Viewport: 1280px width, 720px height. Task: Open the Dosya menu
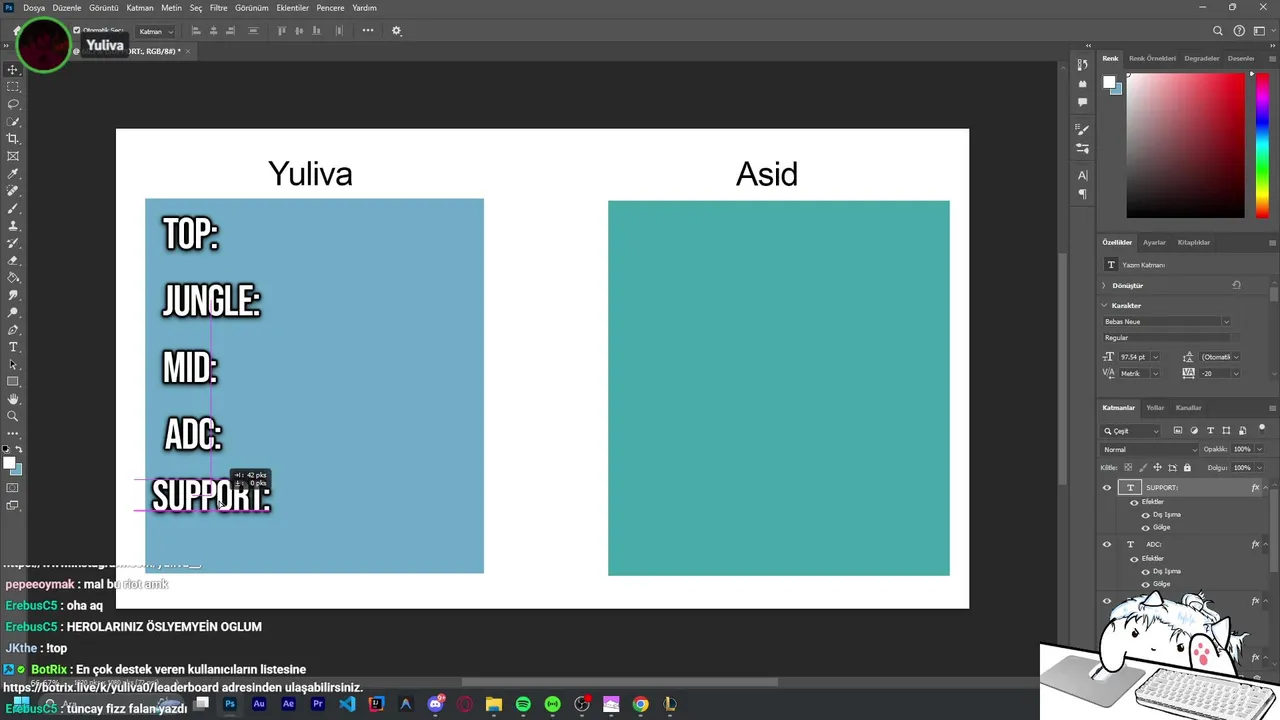pos(34,8)
